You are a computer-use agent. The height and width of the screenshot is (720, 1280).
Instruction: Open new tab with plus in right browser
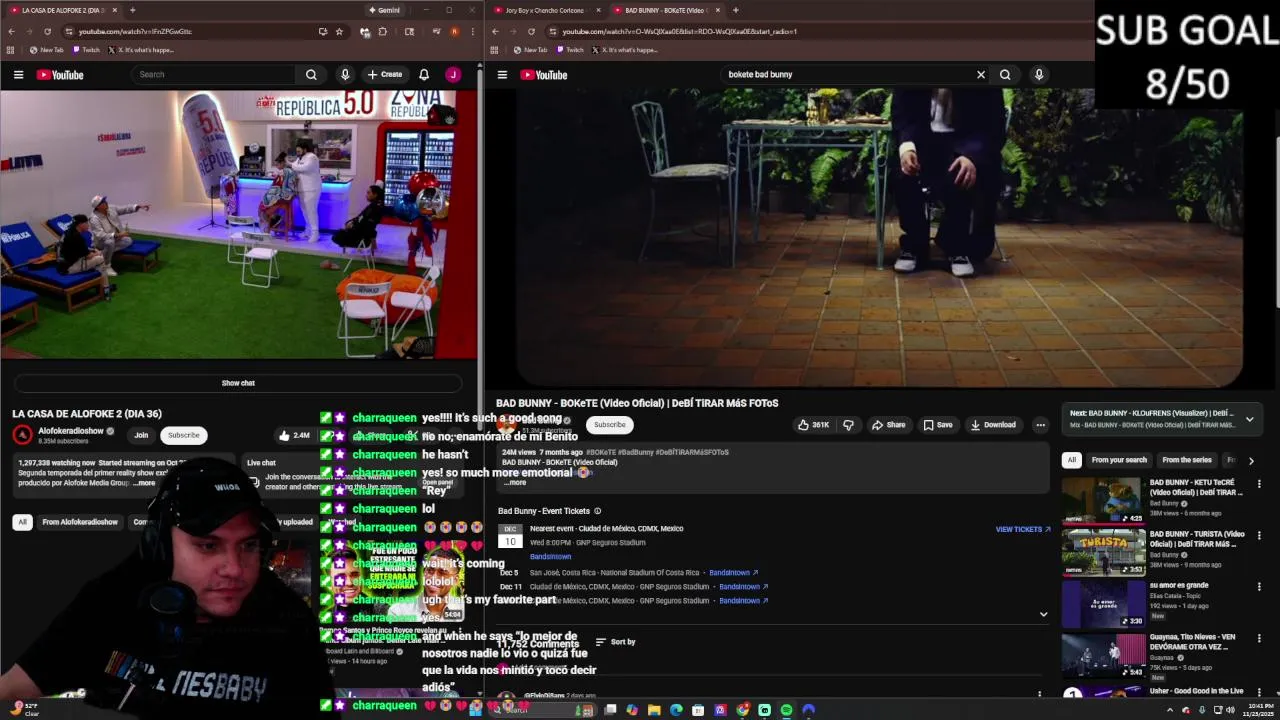(x=735, y=10)
